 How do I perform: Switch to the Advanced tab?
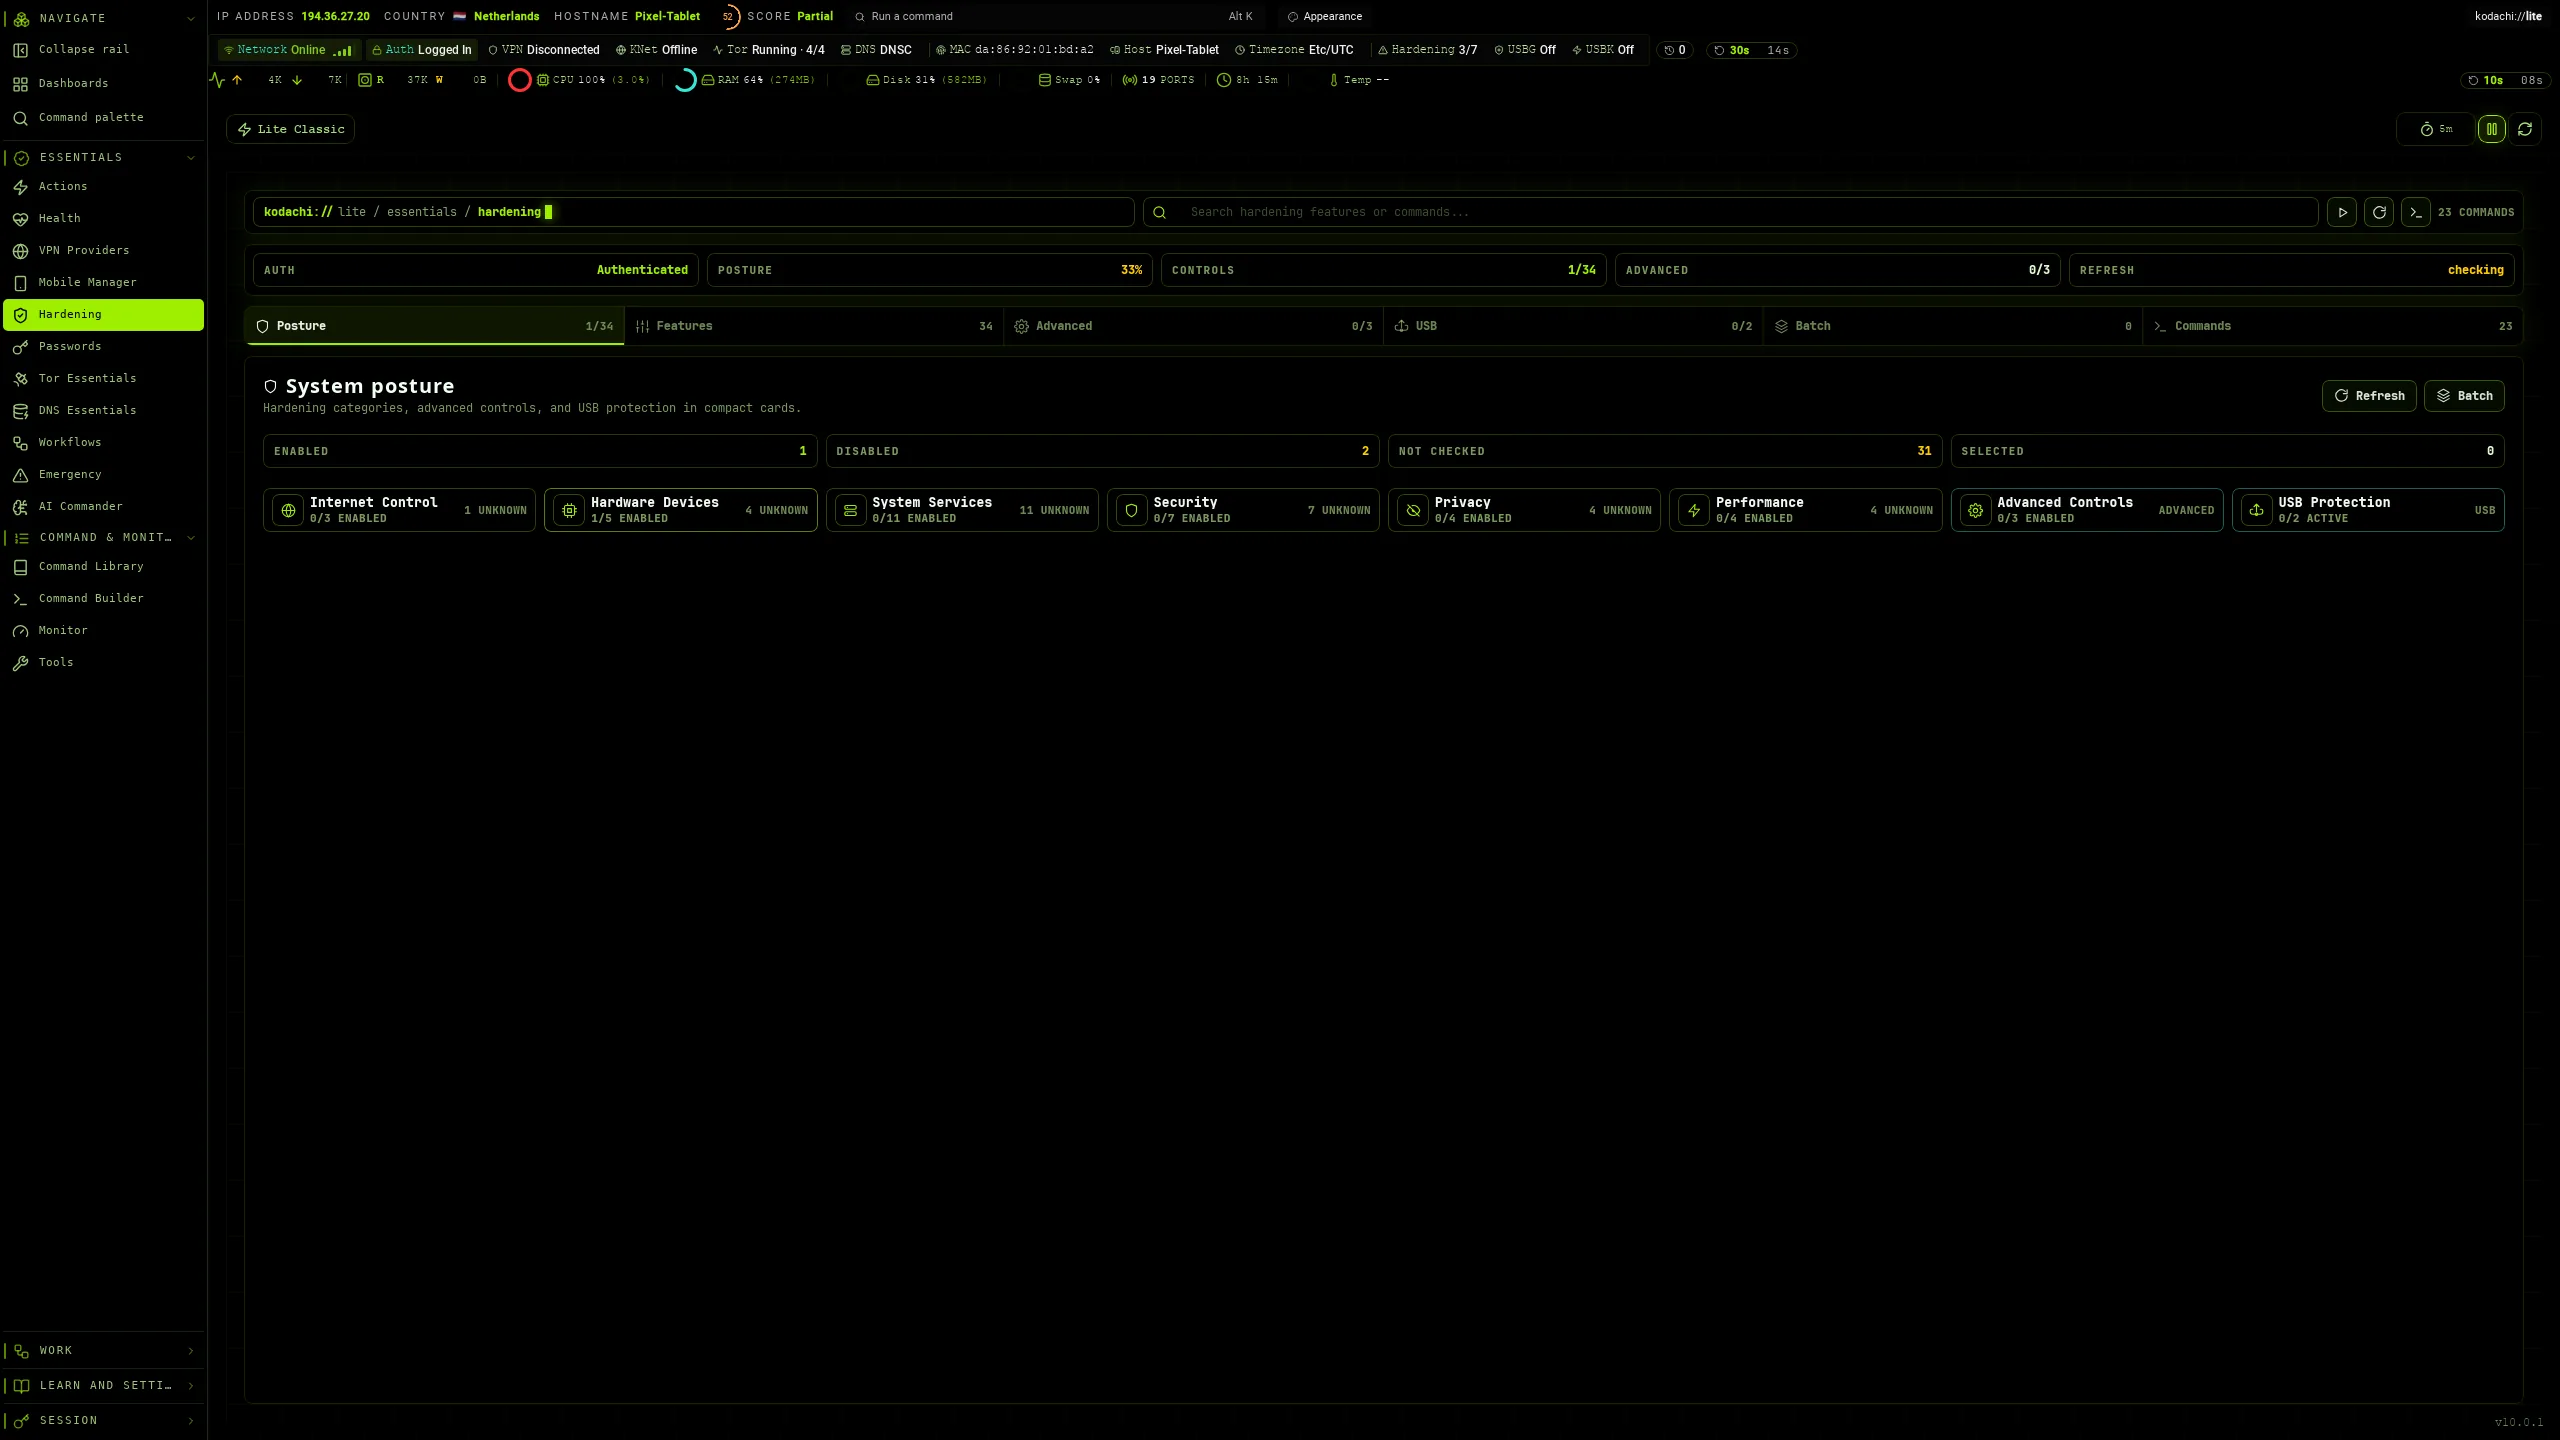pyautogui.click(x=1193, y=326)
